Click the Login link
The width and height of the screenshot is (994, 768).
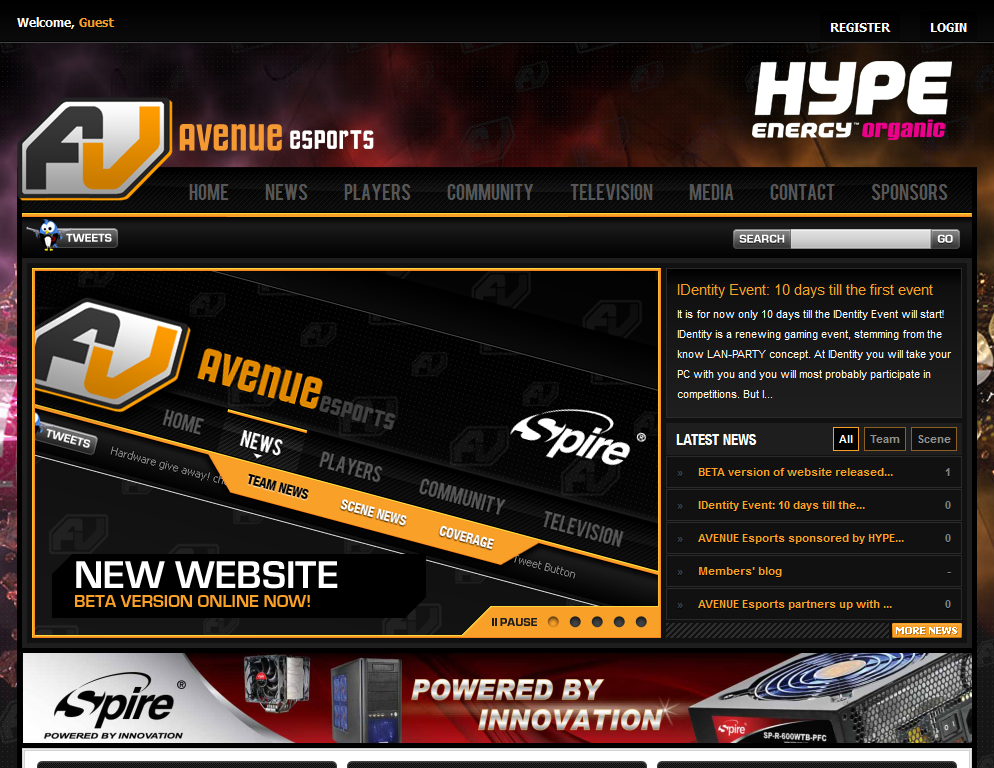tap(948, 27)
